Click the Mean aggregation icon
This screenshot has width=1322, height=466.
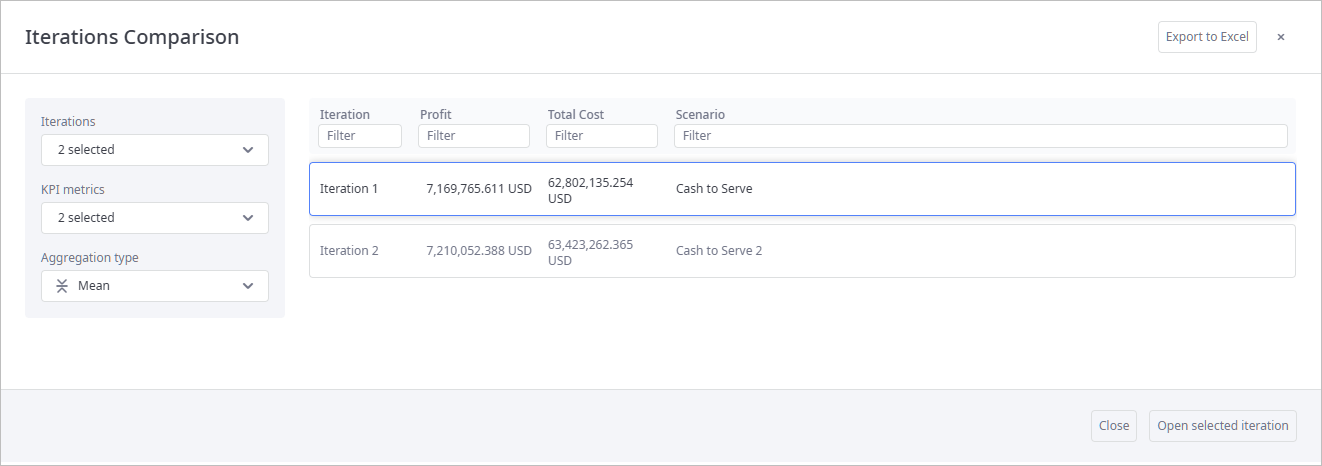[62, 286]
